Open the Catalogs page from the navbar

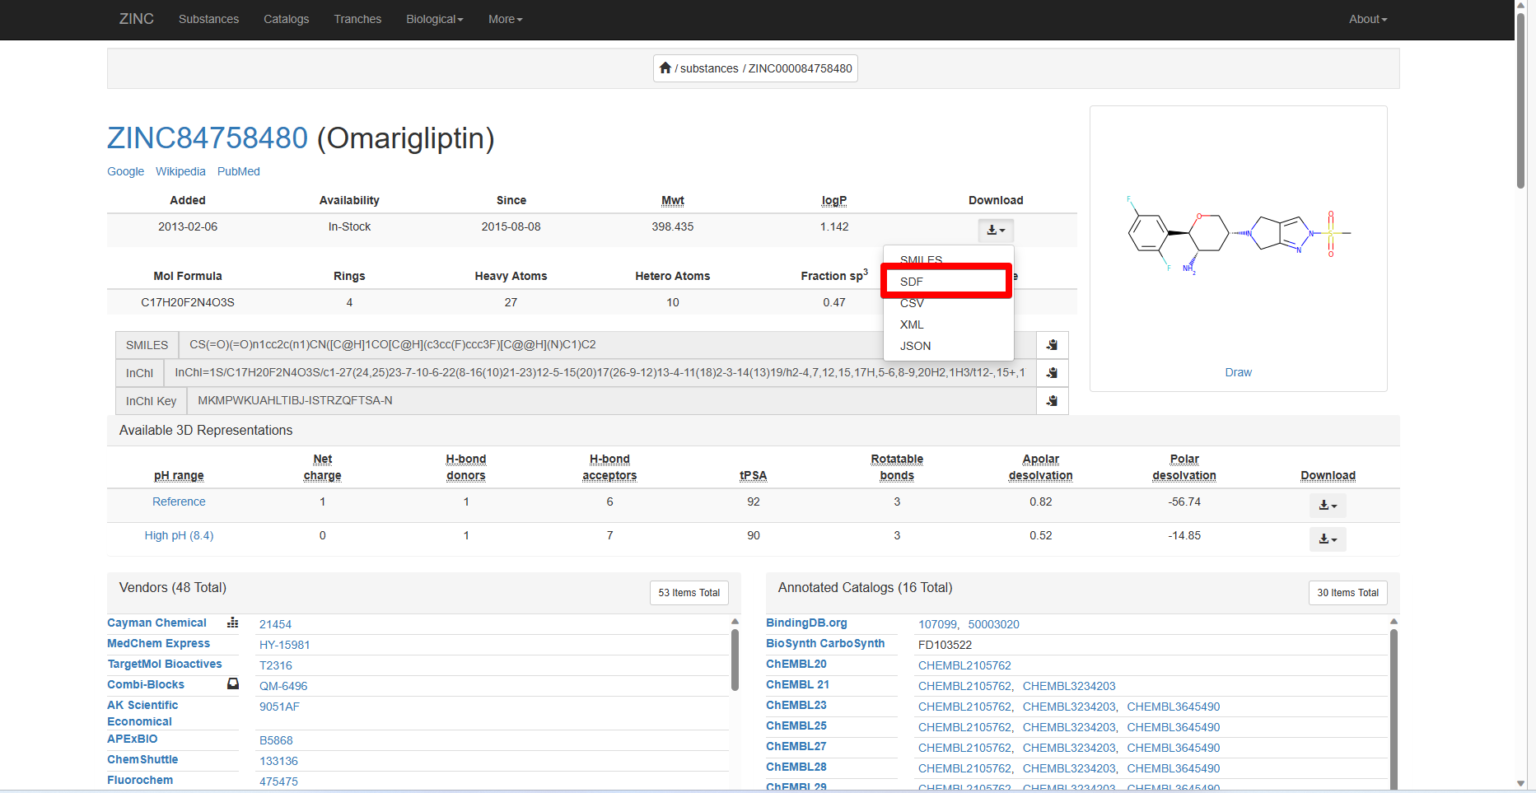[x=286, y=19]
